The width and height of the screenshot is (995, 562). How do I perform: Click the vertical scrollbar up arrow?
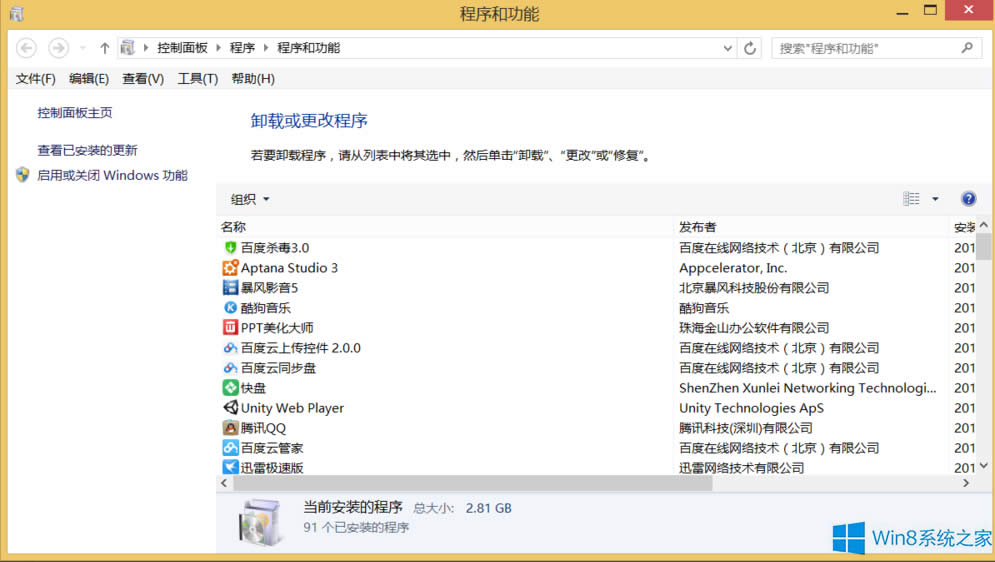tap(984, 225)
